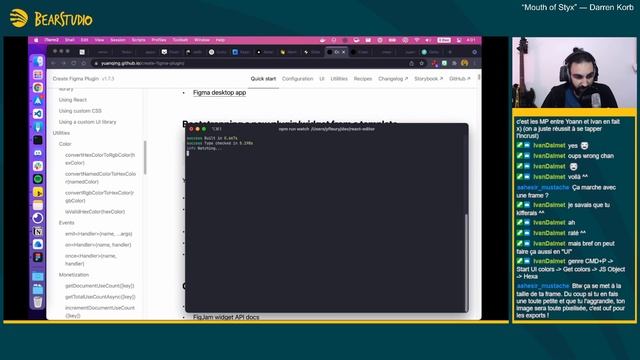This screenshot has height=360, width=640.
Task: Open the Utilities nav tab
Action: click(339, 79)
